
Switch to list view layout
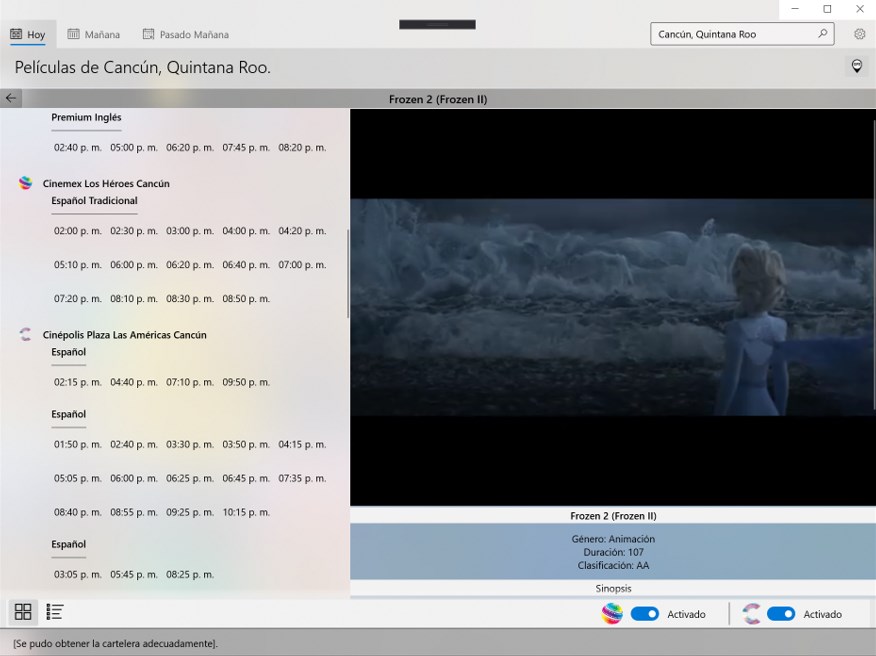[54, 612]
